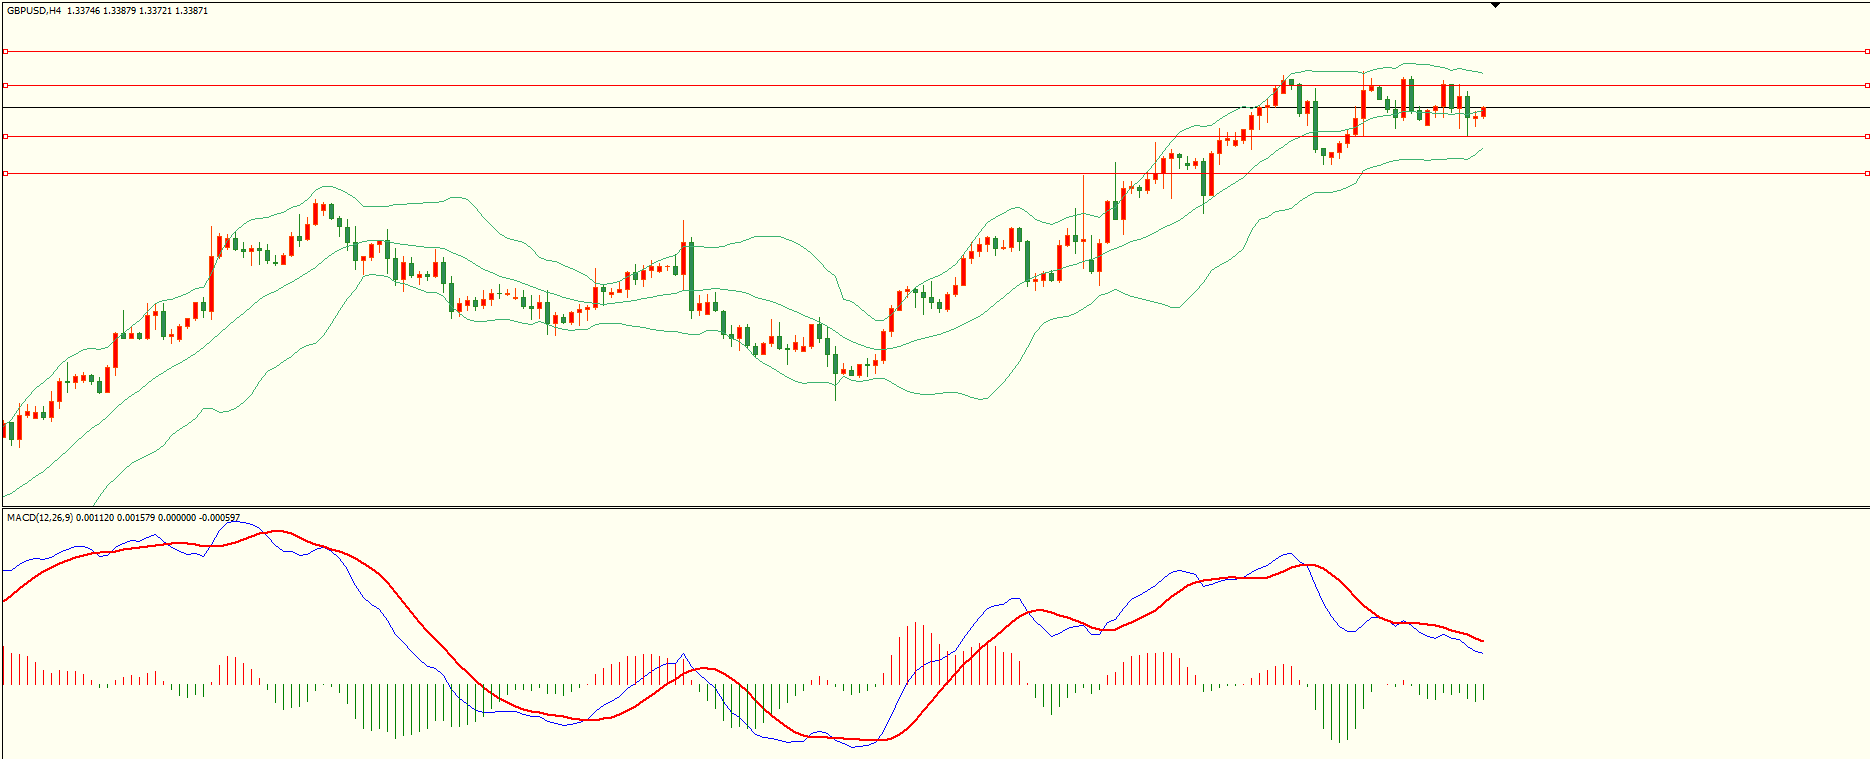Select left handle of the lowest red line
1870x759 pixels.
click(5, 173)
